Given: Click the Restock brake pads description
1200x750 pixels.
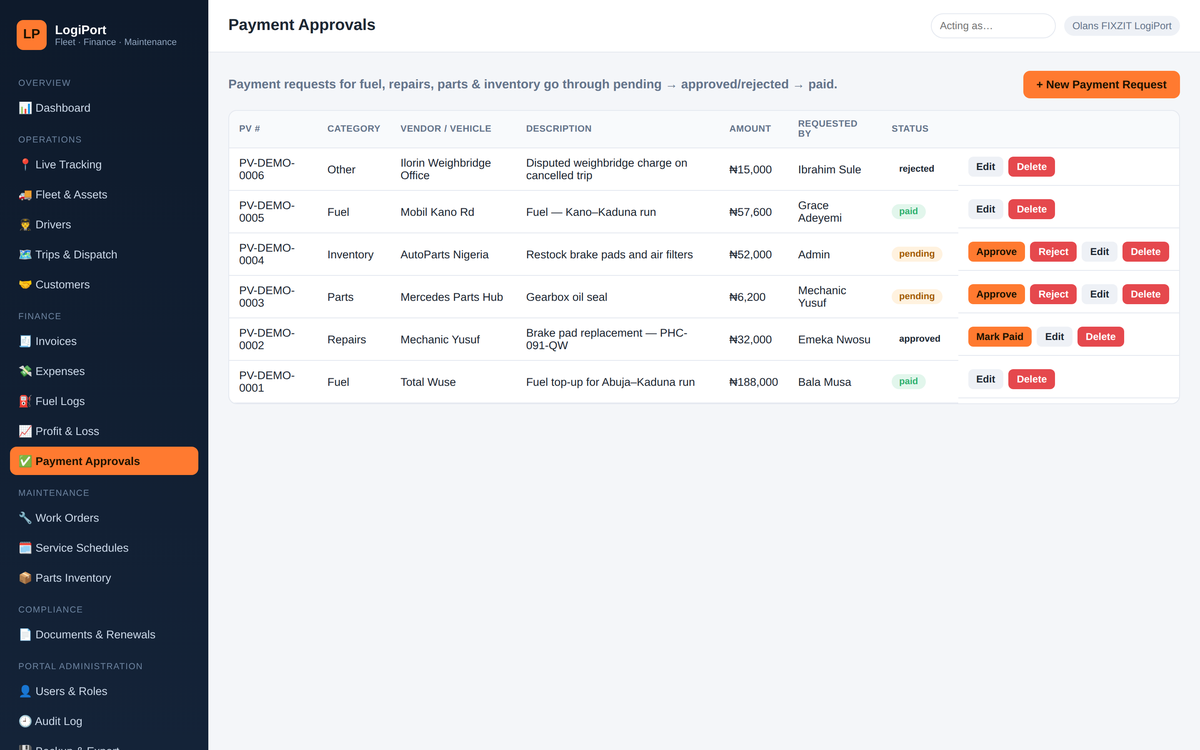Looking at the screenshot, I should point(609,254).
